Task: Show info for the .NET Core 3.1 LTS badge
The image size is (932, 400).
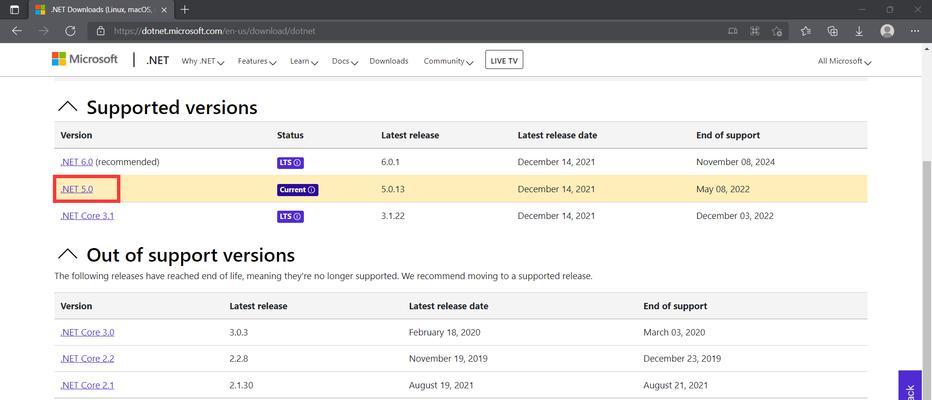Action: click(x=298, y=217)
